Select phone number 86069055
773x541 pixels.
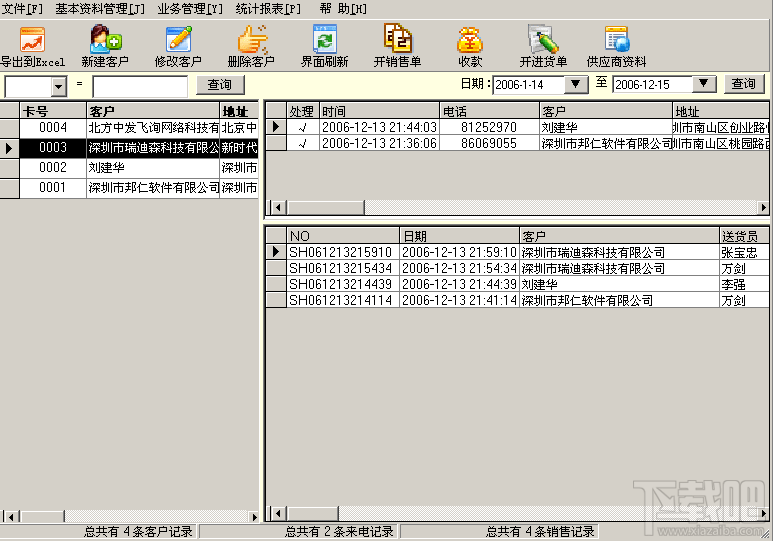coord(489,144)
